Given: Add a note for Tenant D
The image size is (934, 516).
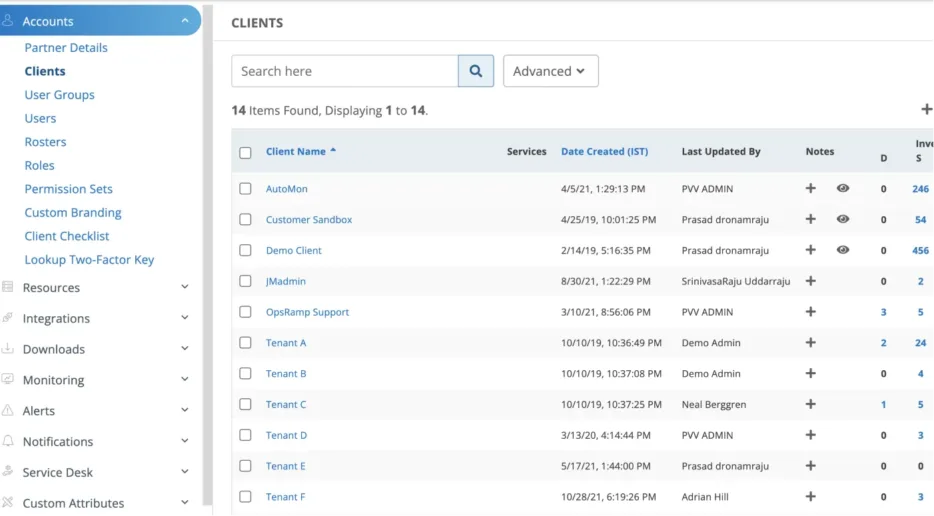Looking at the screenshot, I should coord(810,435).
